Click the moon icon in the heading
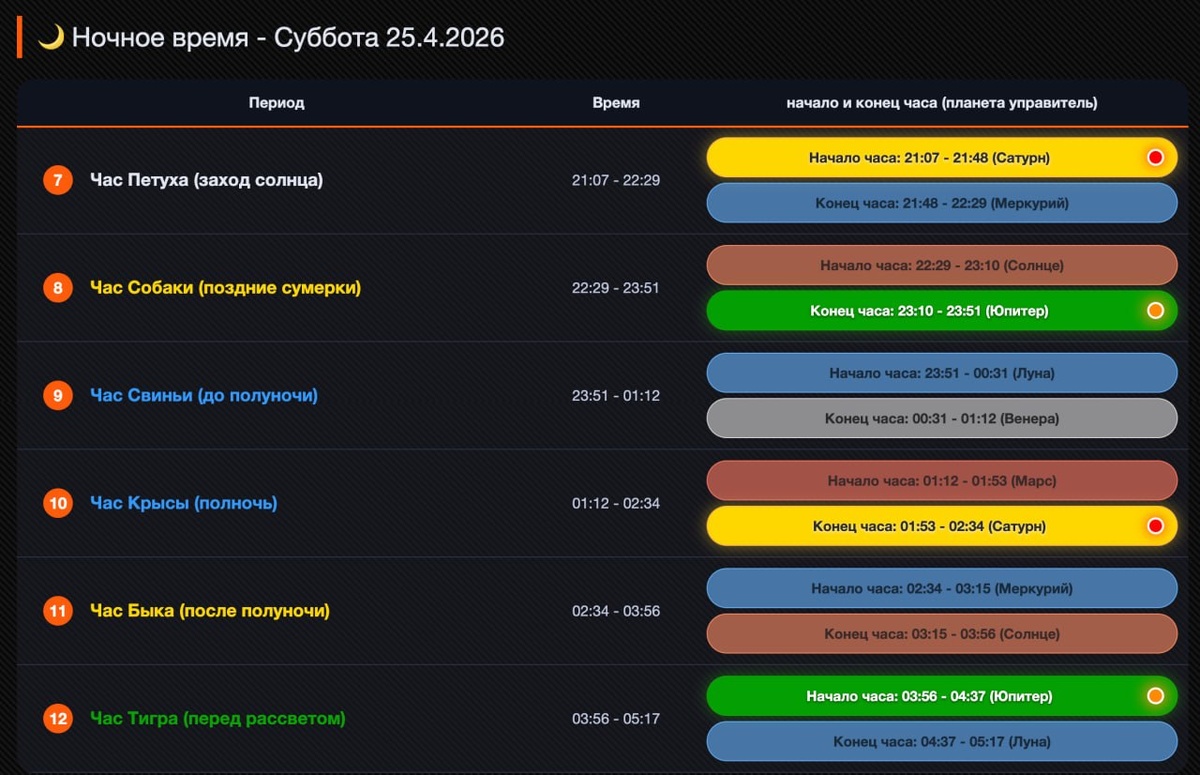The image size is (1200, 775). [51, 38]
